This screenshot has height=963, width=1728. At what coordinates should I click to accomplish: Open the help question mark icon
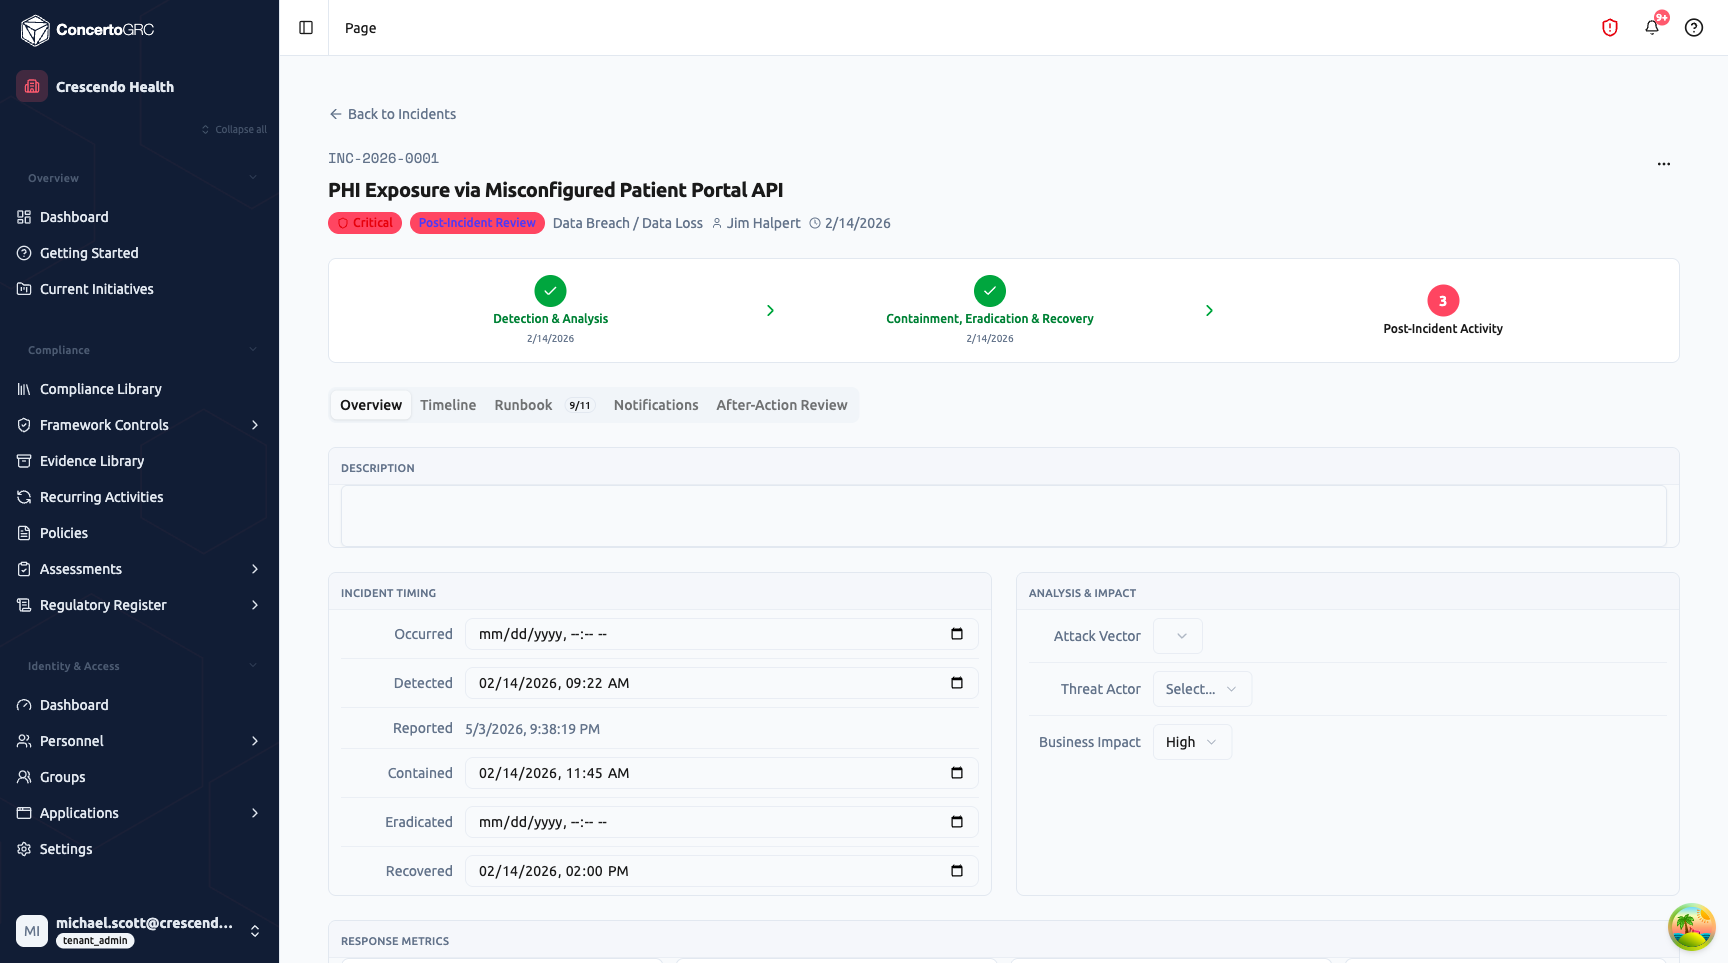coord(1694,28)
